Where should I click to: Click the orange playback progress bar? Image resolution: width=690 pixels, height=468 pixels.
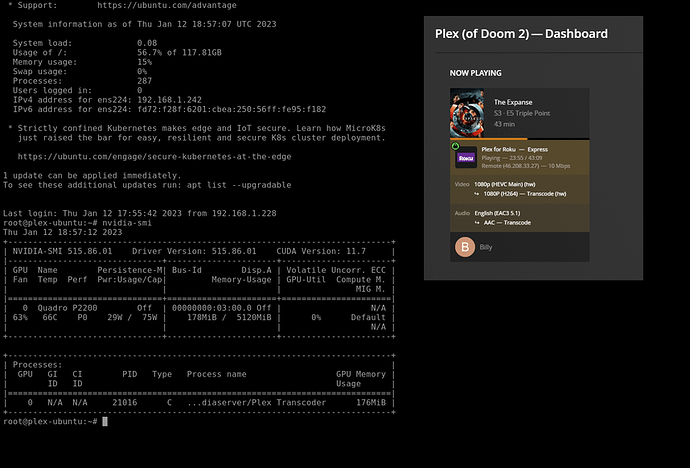tap(488, 139)
